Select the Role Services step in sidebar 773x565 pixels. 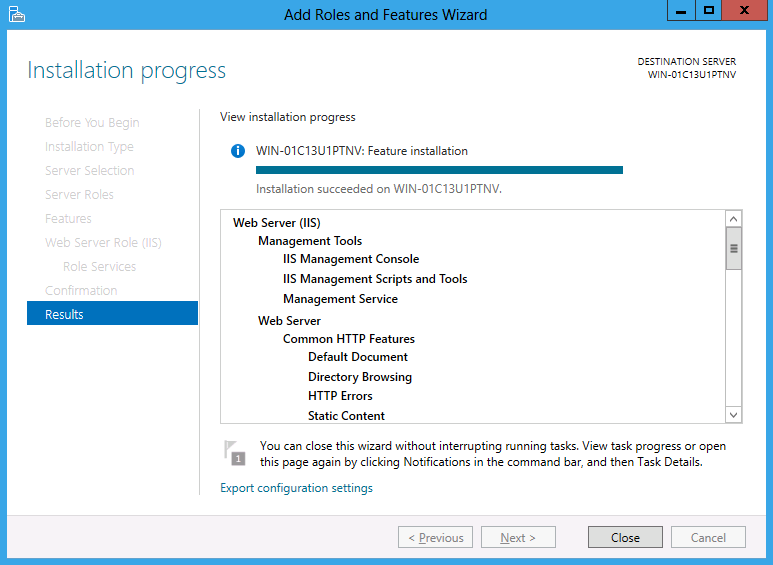(100, 267)
